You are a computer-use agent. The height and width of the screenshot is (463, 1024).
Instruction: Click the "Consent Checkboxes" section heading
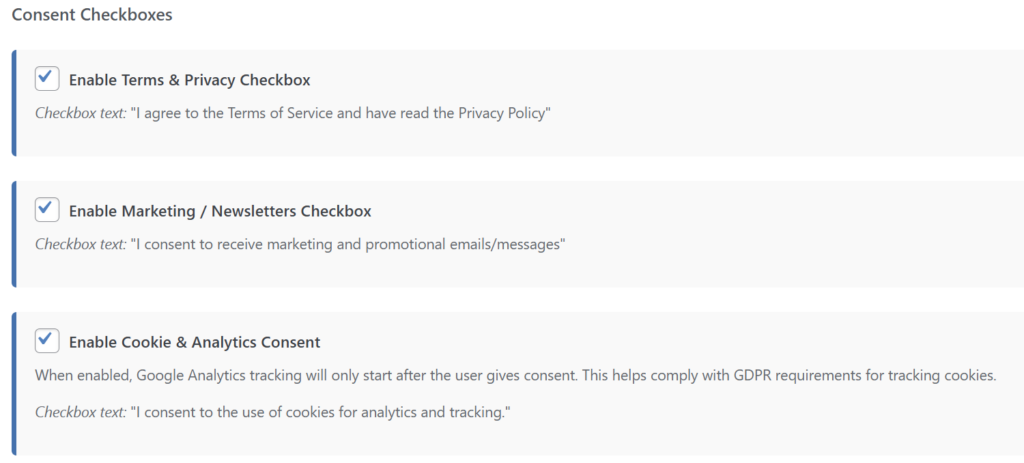(x=92, y=16)
